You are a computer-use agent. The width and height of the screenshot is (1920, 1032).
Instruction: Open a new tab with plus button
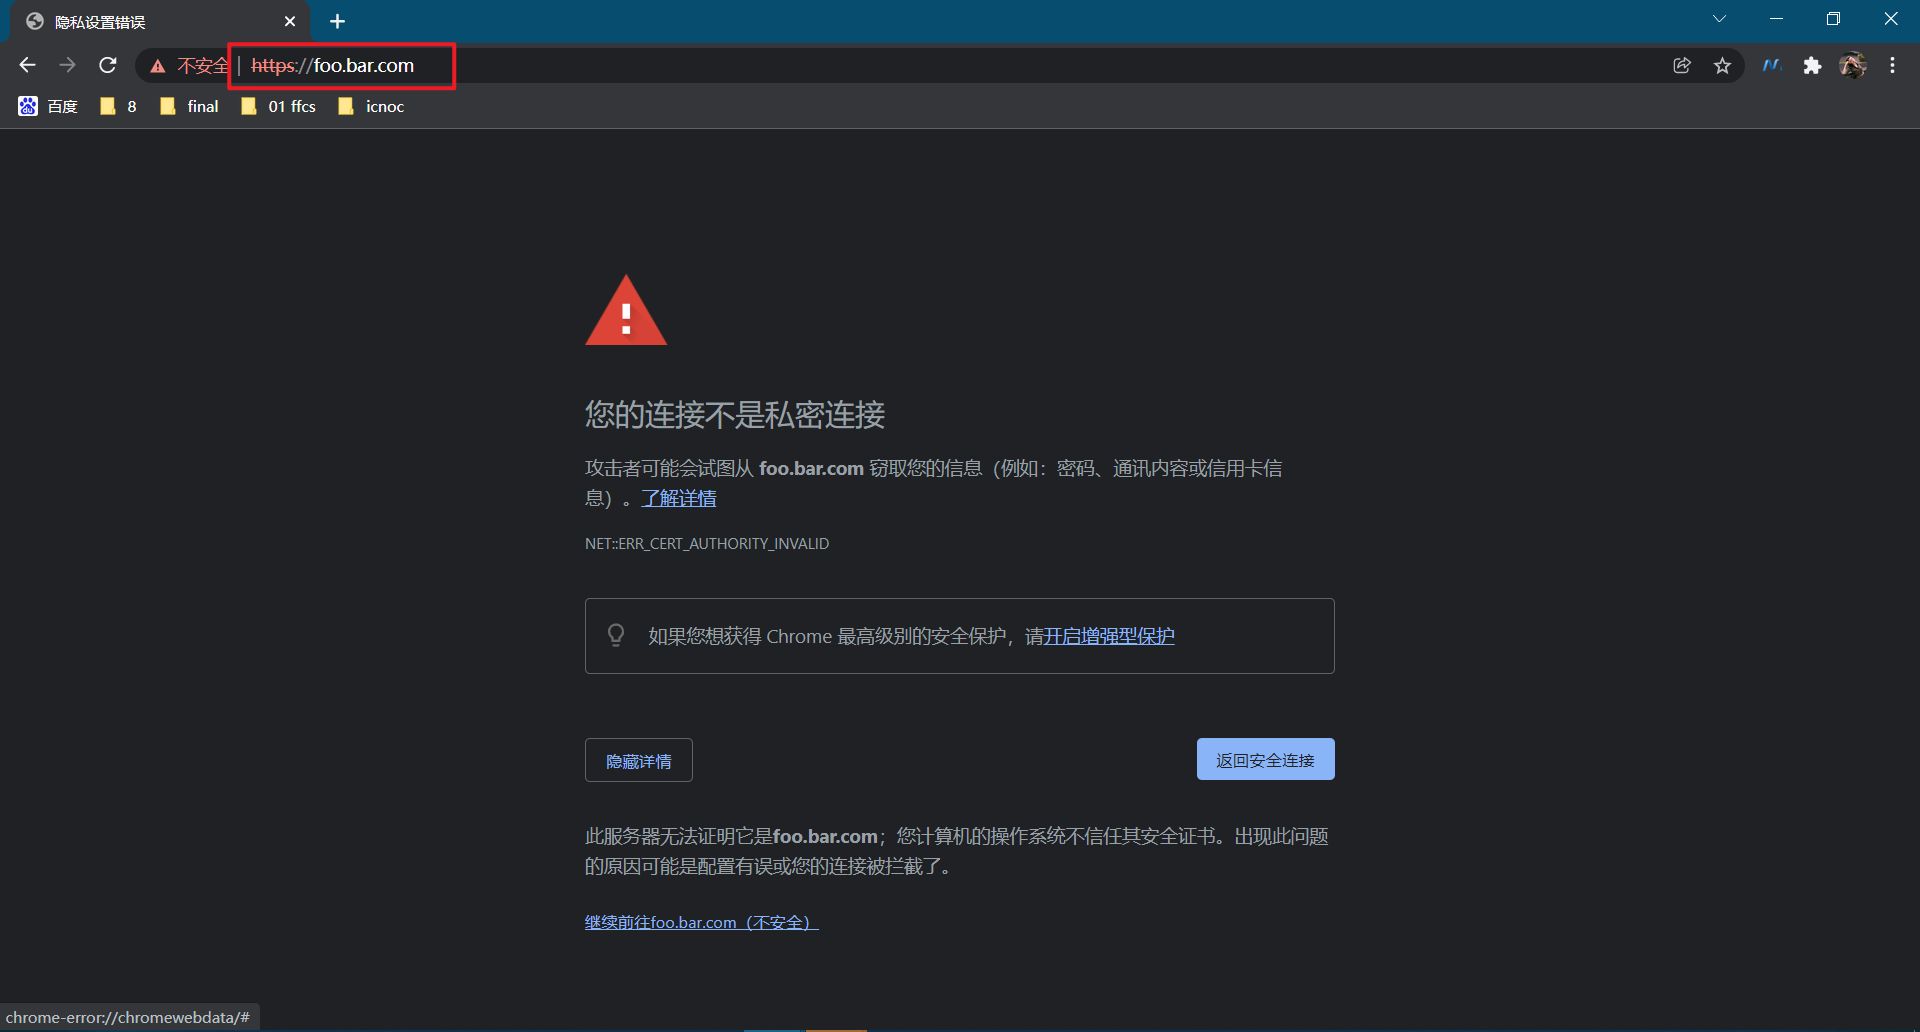pos(337,21)
